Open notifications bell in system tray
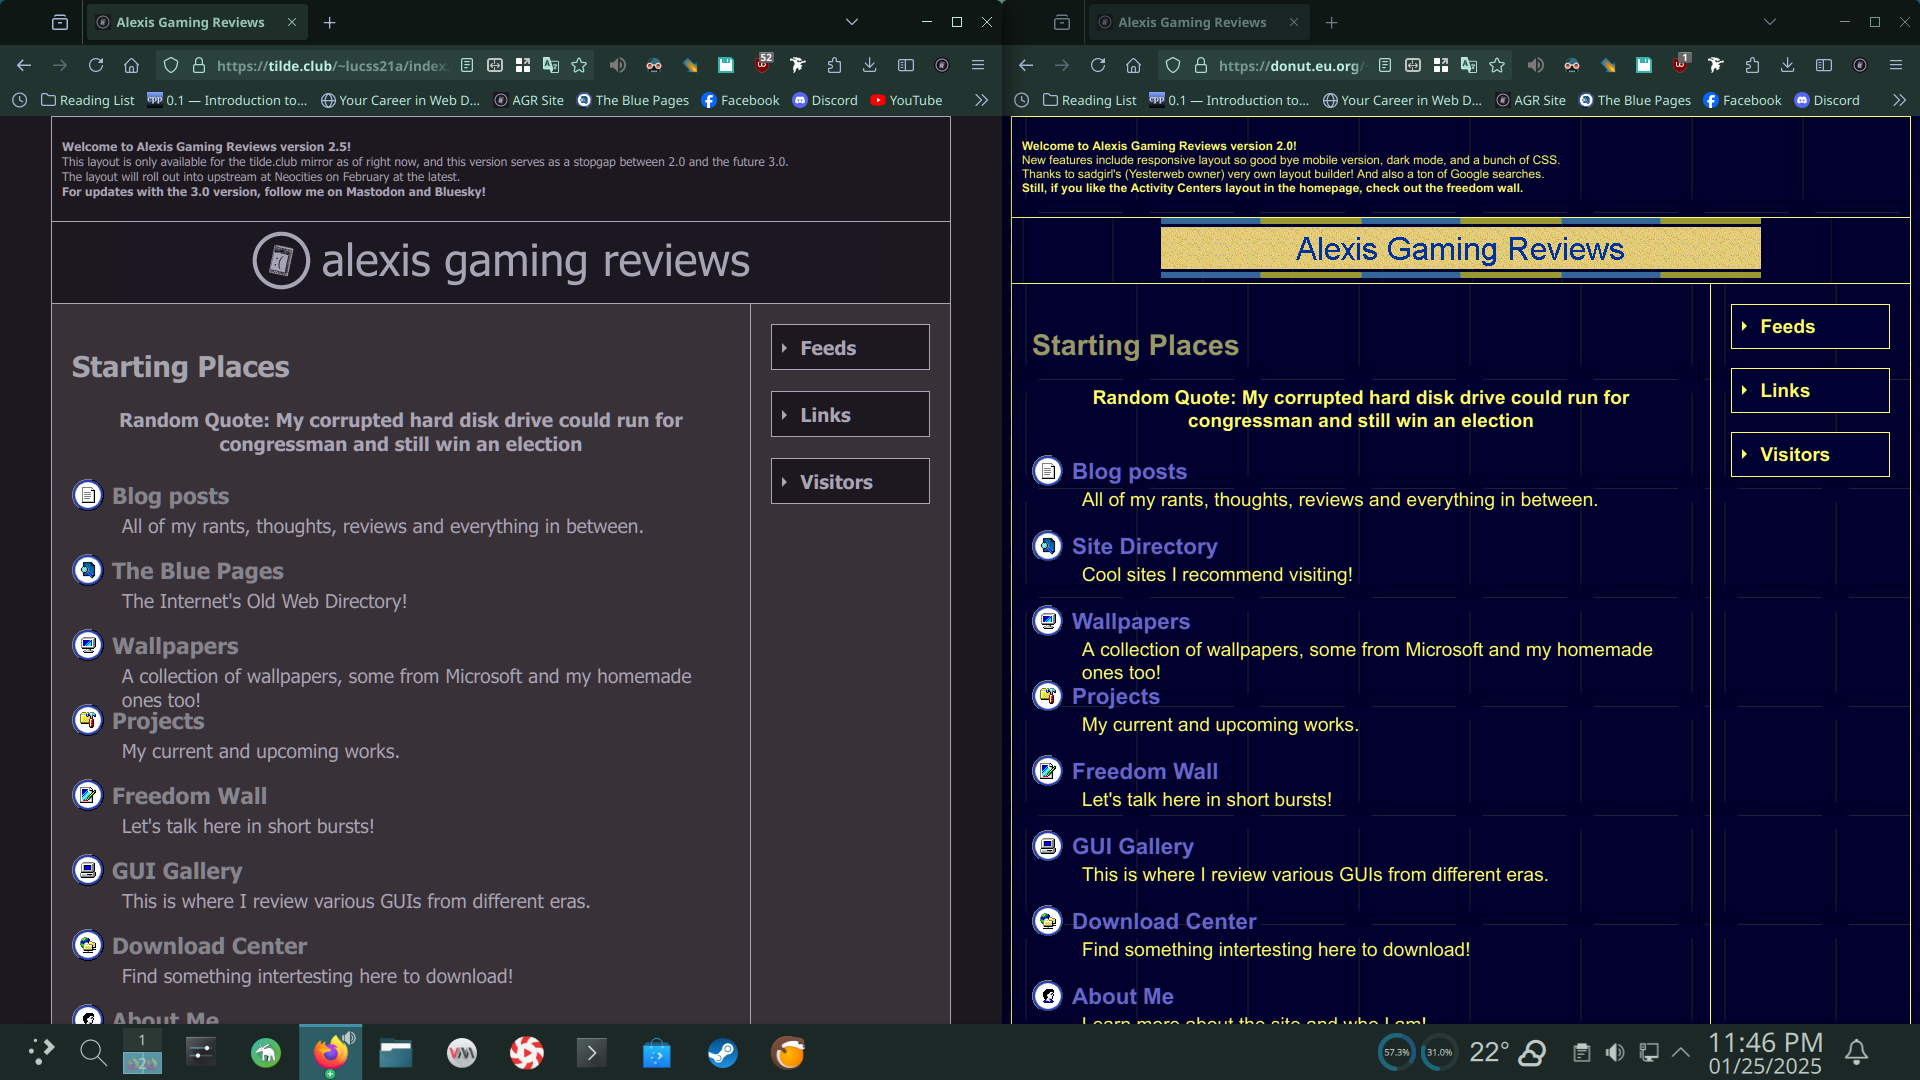 (x=1857, y=1052)
